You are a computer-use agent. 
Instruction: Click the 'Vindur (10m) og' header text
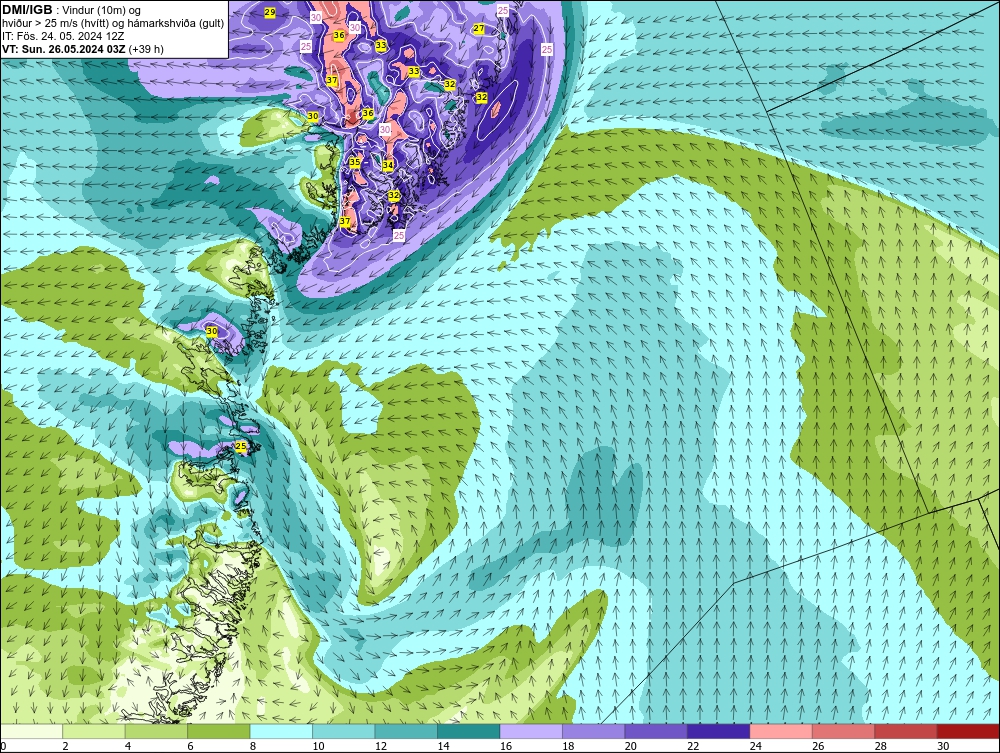(101, 10)
